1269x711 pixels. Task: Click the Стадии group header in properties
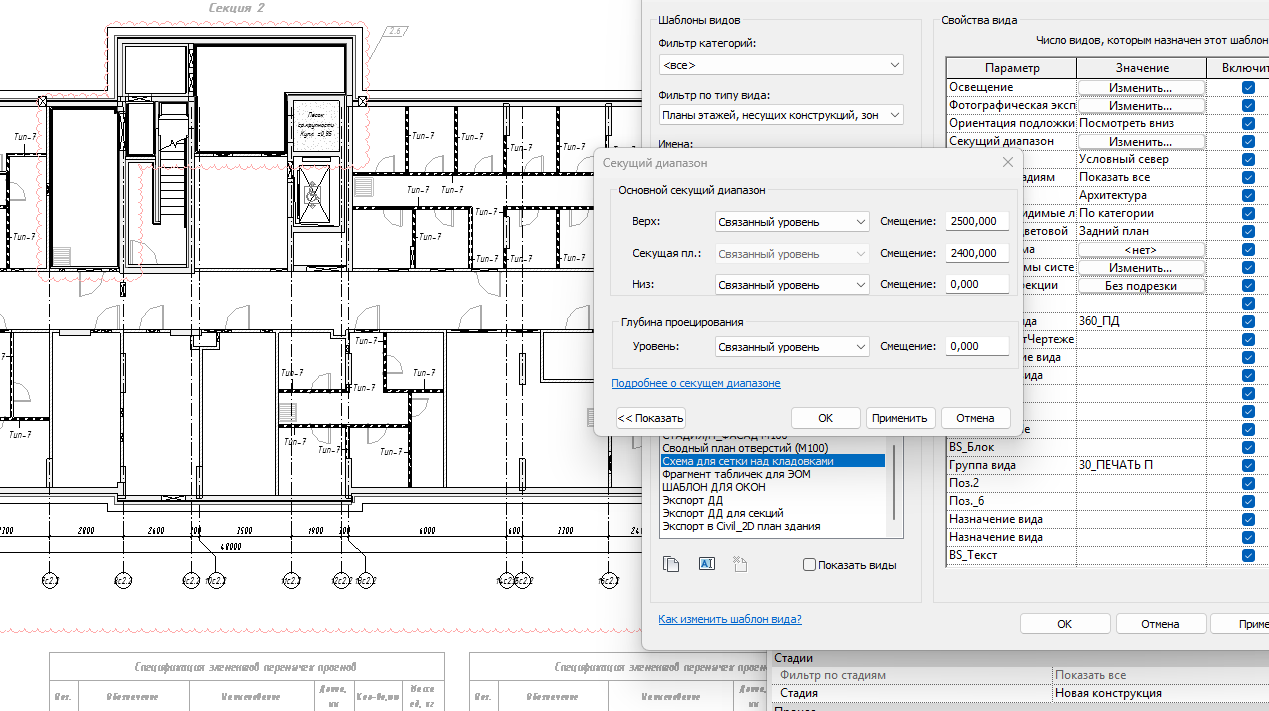point(1018,658)
